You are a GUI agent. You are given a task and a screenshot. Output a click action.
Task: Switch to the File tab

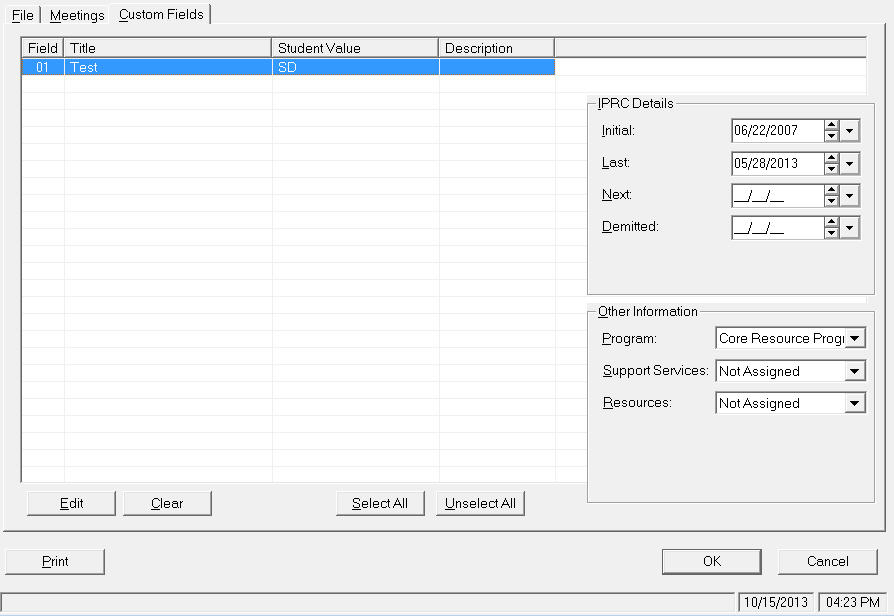tap(23, 15)
